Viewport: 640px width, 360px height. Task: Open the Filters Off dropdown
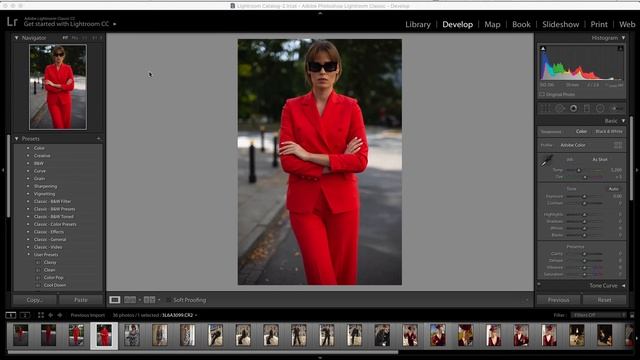coord(598,315)
